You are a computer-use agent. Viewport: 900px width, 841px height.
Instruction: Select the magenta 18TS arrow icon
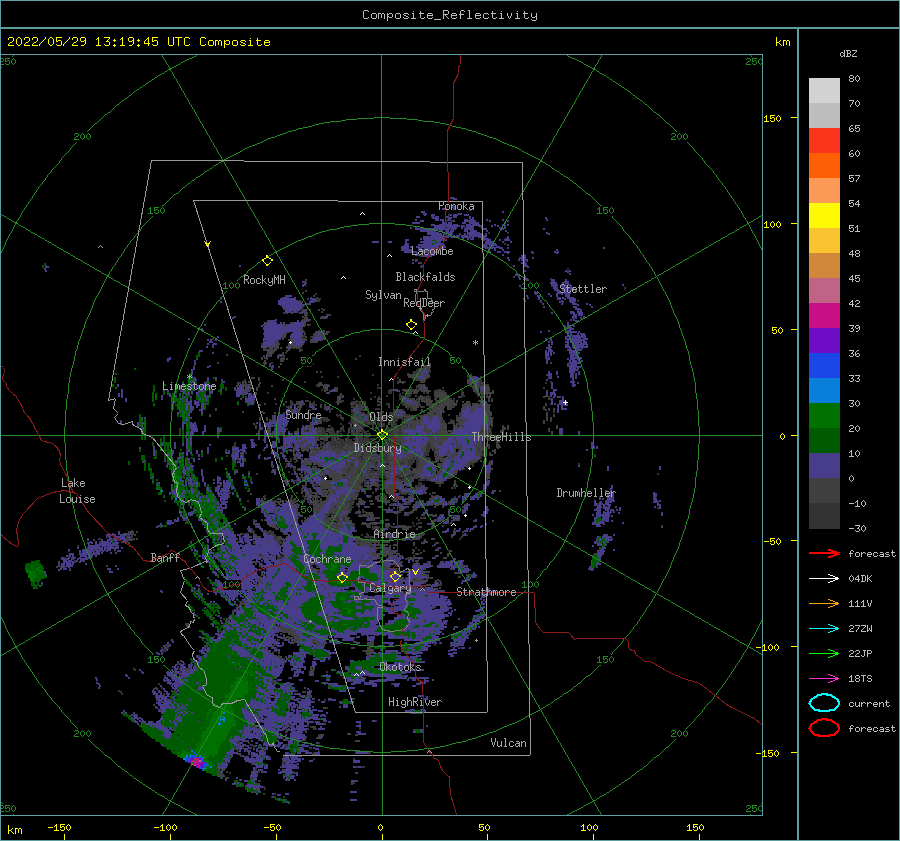tap(824, 679)
